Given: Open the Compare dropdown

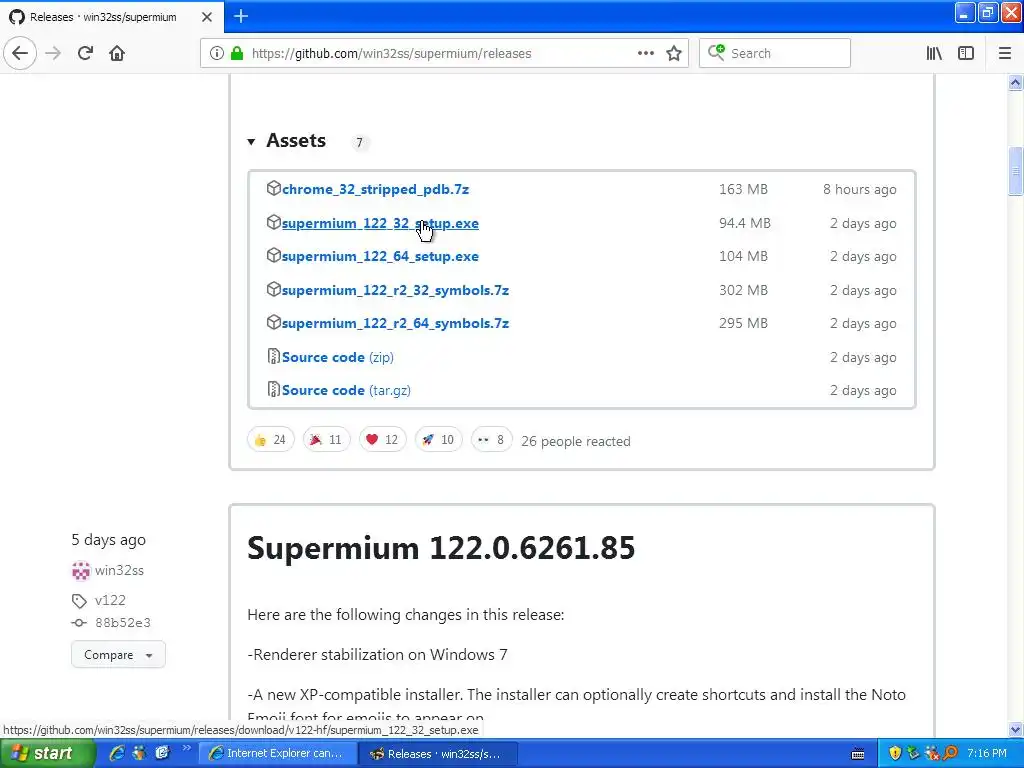Looking at the screenshot, I should pos(118,655).
